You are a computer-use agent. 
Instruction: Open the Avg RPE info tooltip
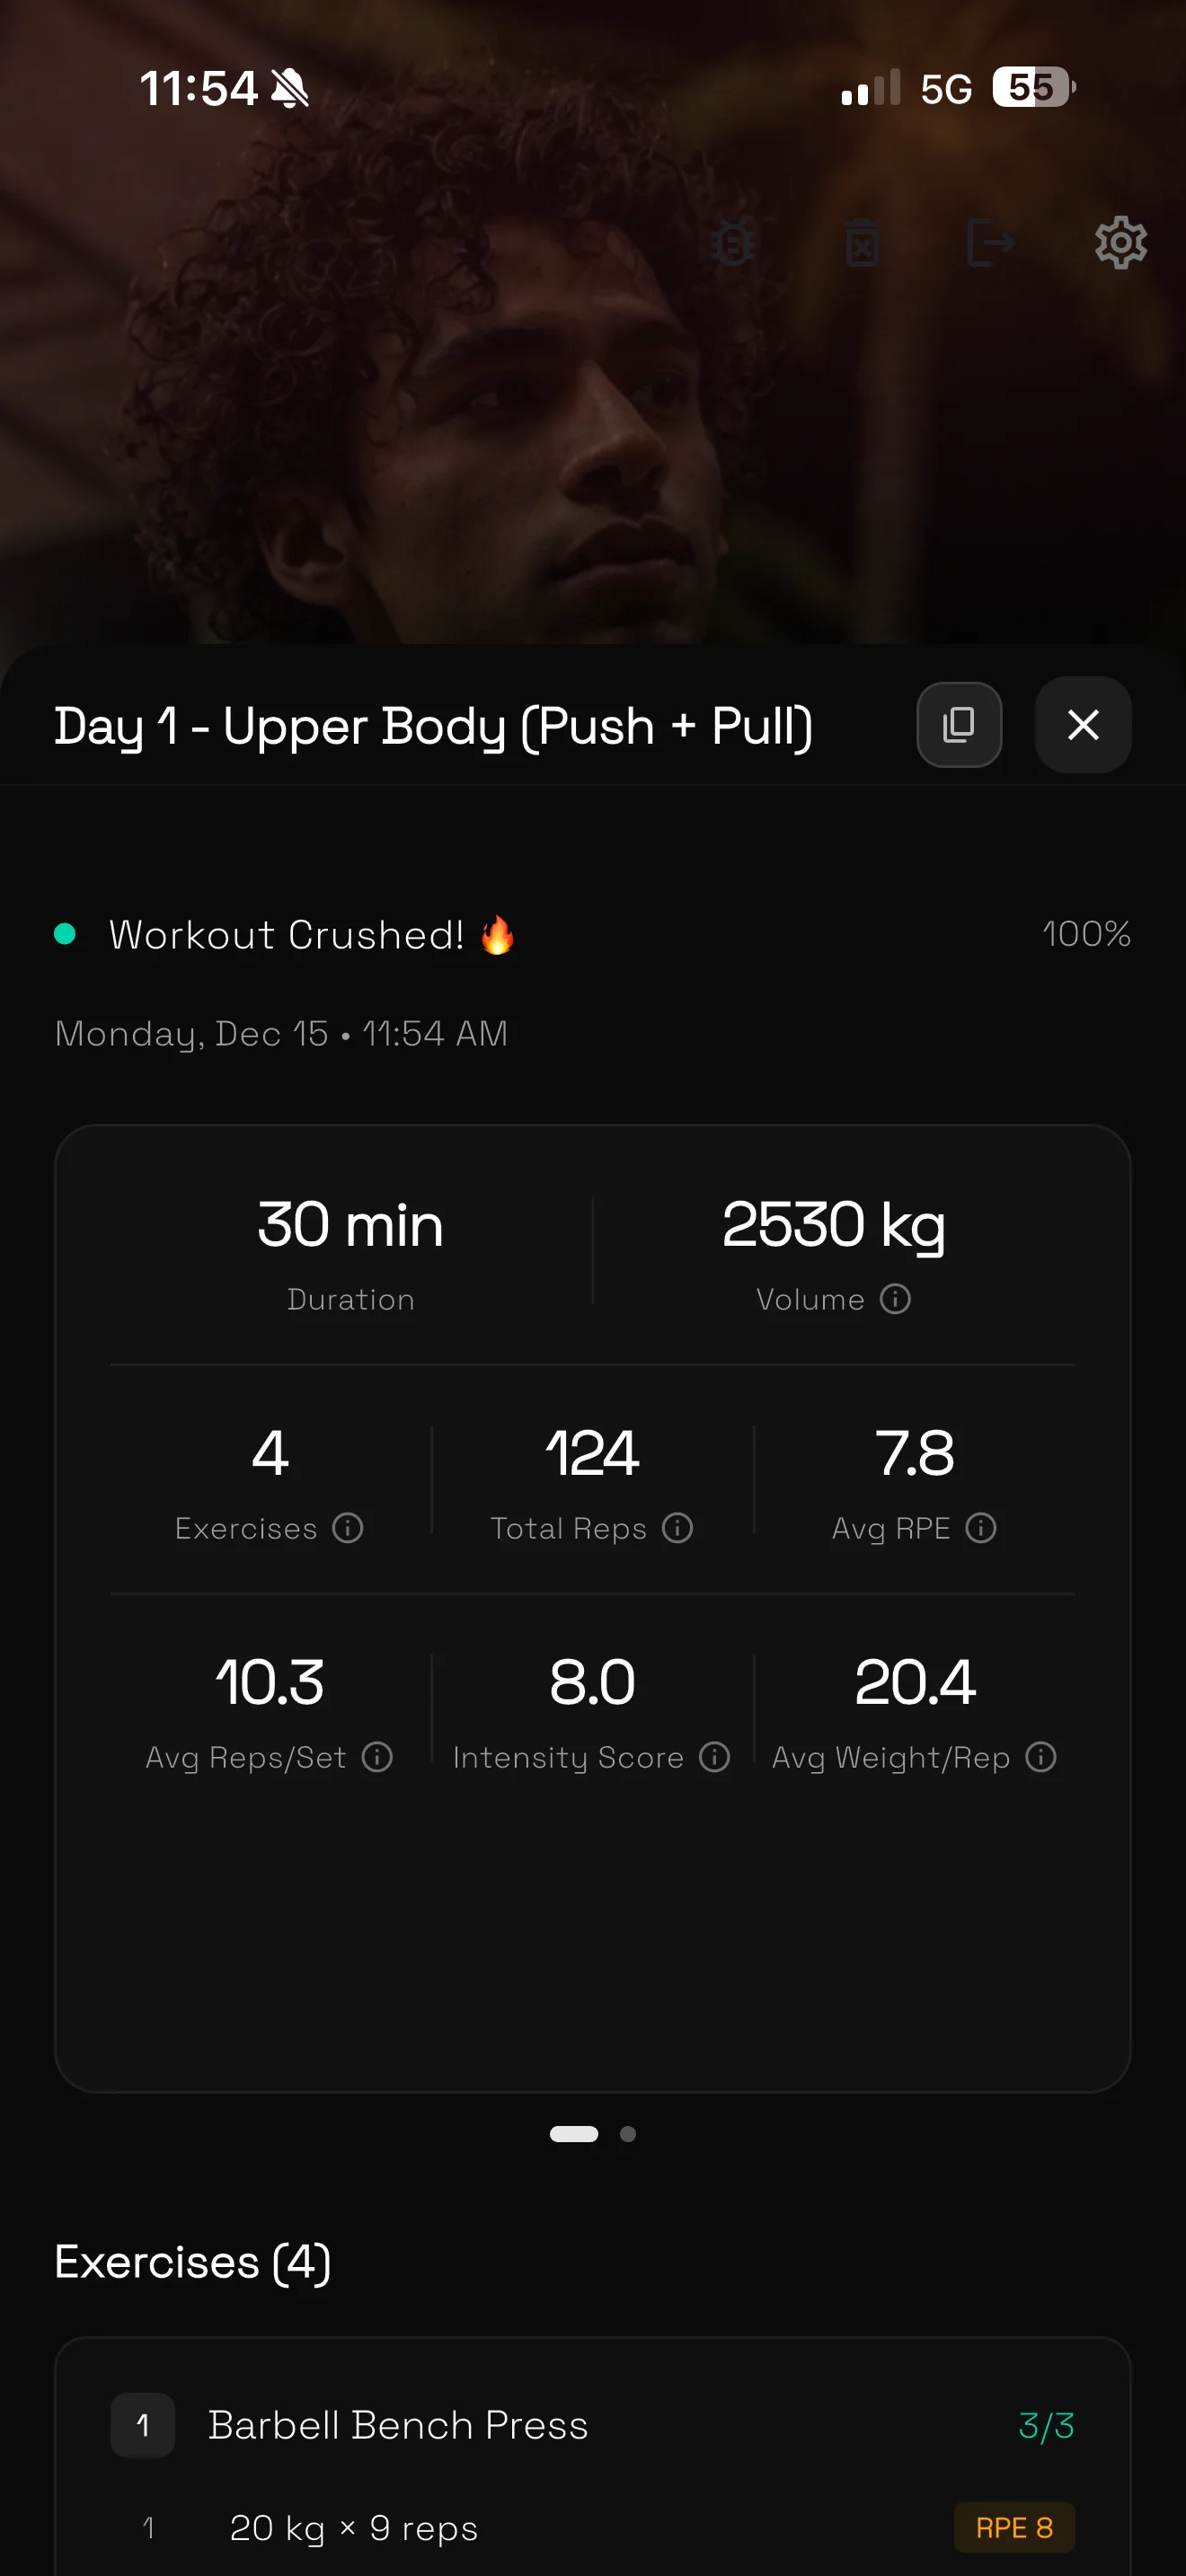point(981,1528)
